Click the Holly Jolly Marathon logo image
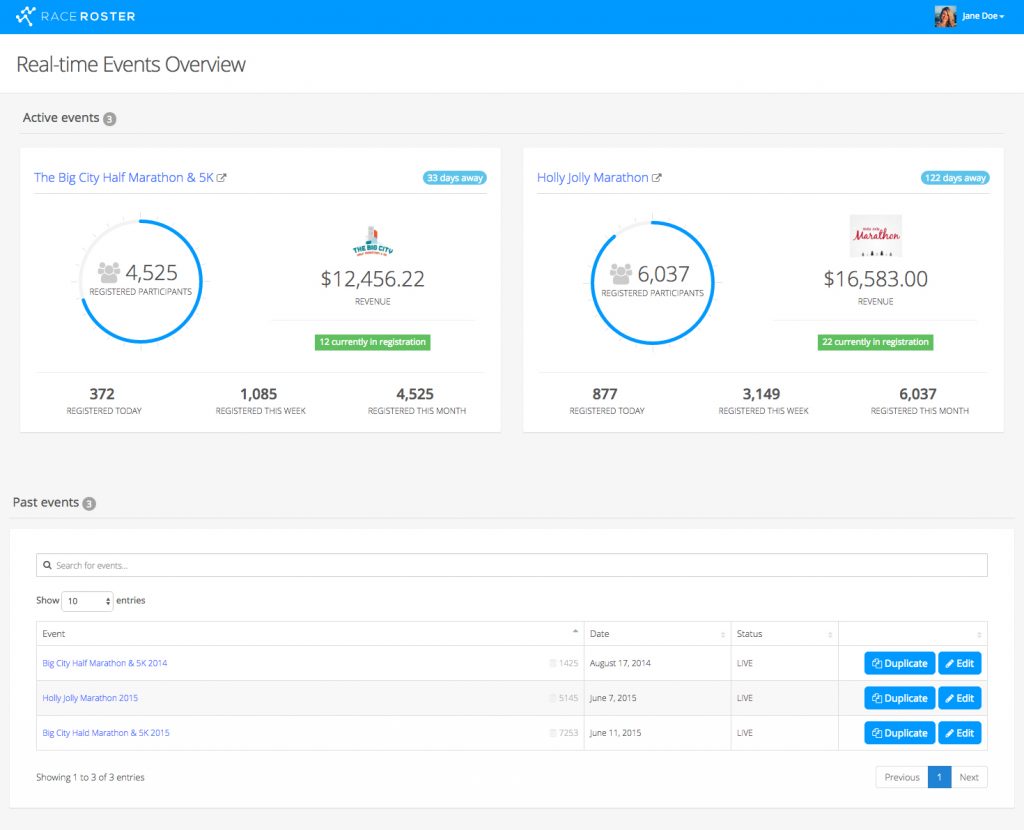 coord(875,236)
